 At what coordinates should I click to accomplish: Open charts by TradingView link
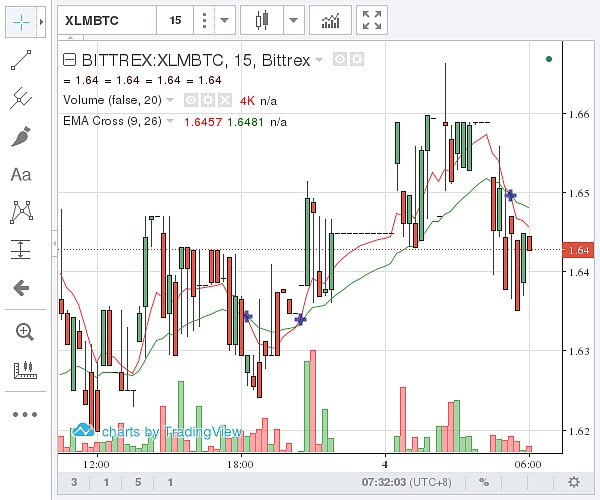[157, 432]
